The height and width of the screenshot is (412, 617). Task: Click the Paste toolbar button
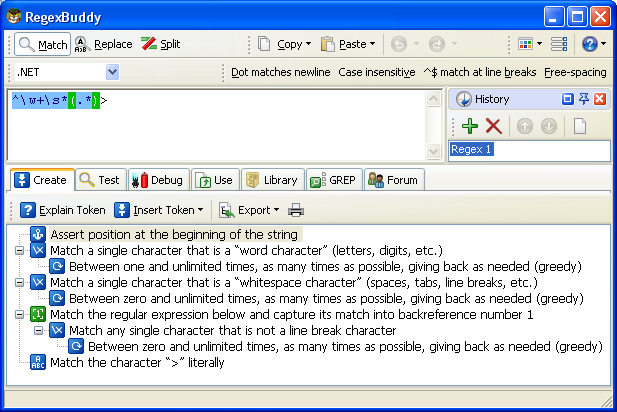pos(343,44)
